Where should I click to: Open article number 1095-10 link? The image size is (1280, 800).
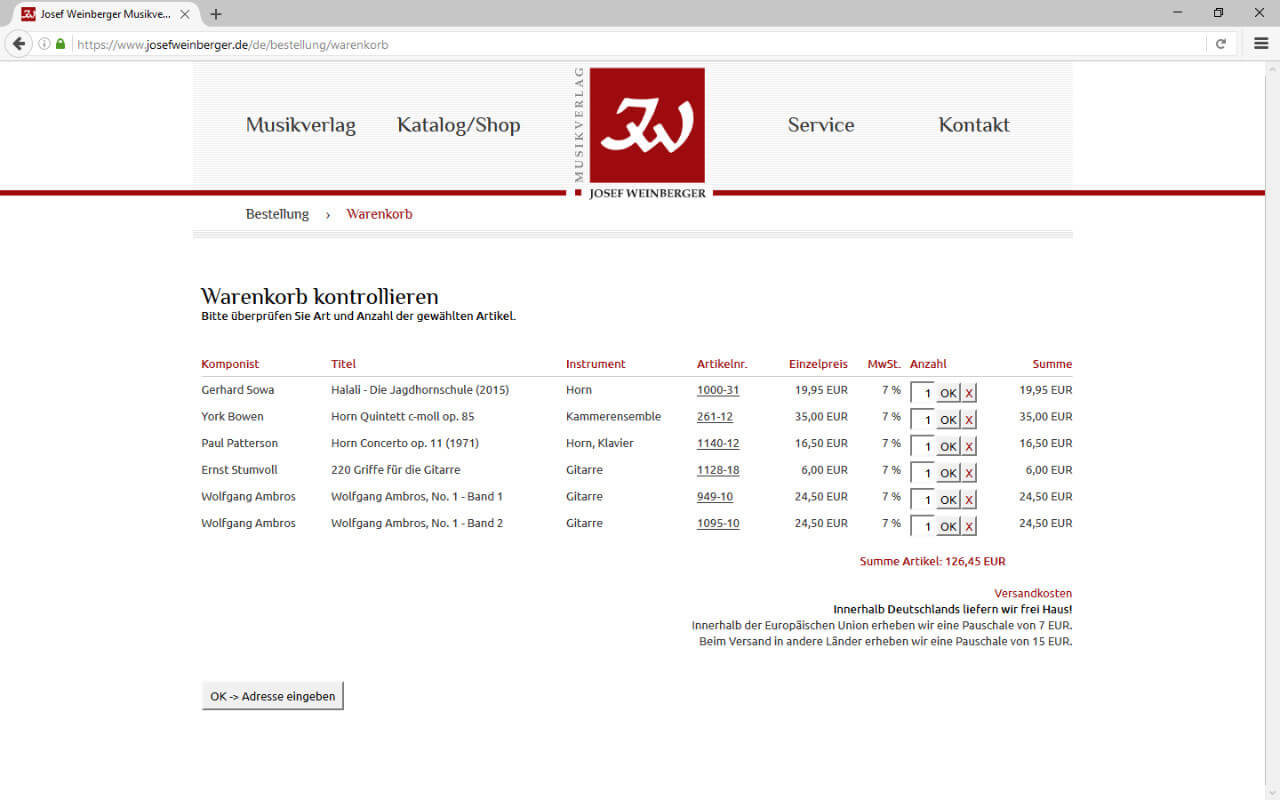point(718,523)
